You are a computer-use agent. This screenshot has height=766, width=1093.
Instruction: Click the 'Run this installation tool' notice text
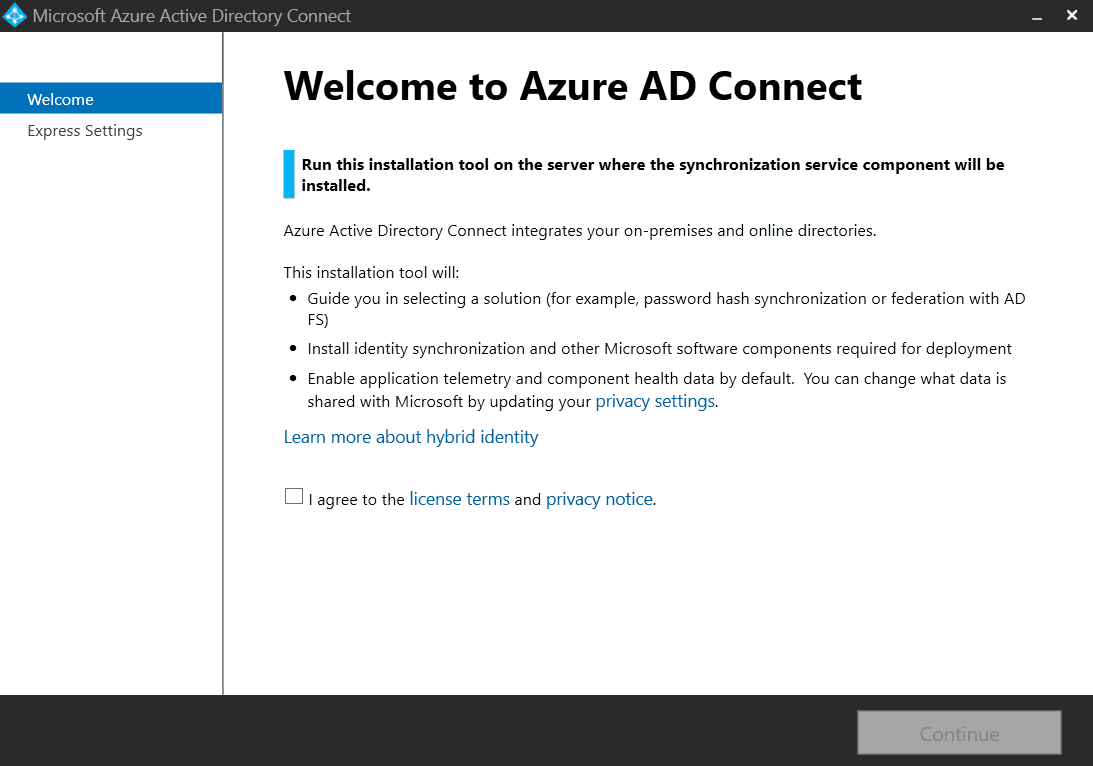(x=652, y=175)
